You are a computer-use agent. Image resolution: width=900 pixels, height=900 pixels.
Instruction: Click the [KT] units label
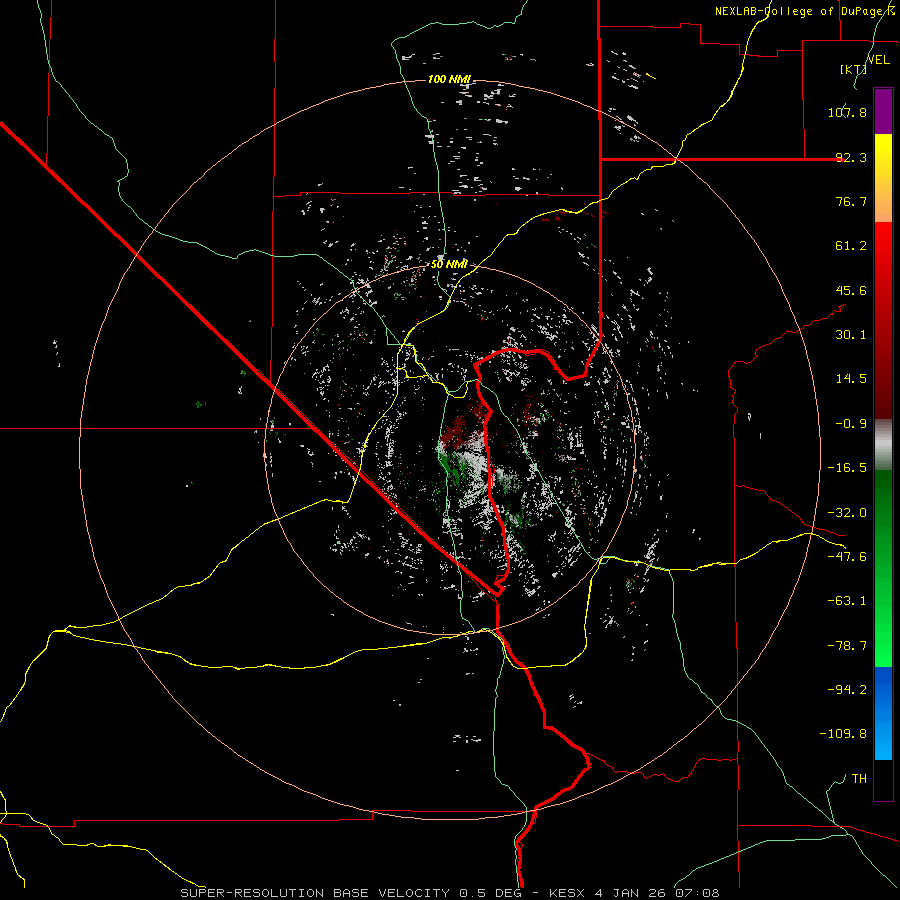[853, 69]
